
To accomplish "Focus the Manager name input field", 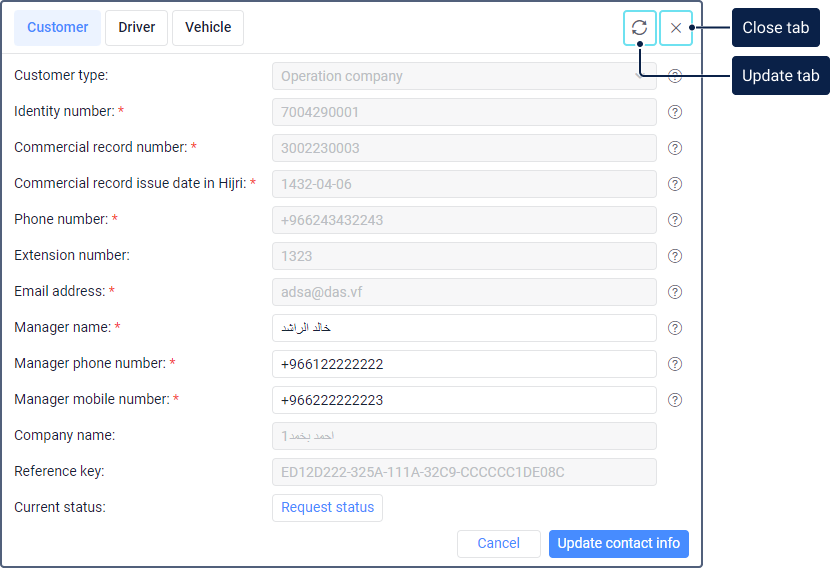I will [x=464, y=328].
